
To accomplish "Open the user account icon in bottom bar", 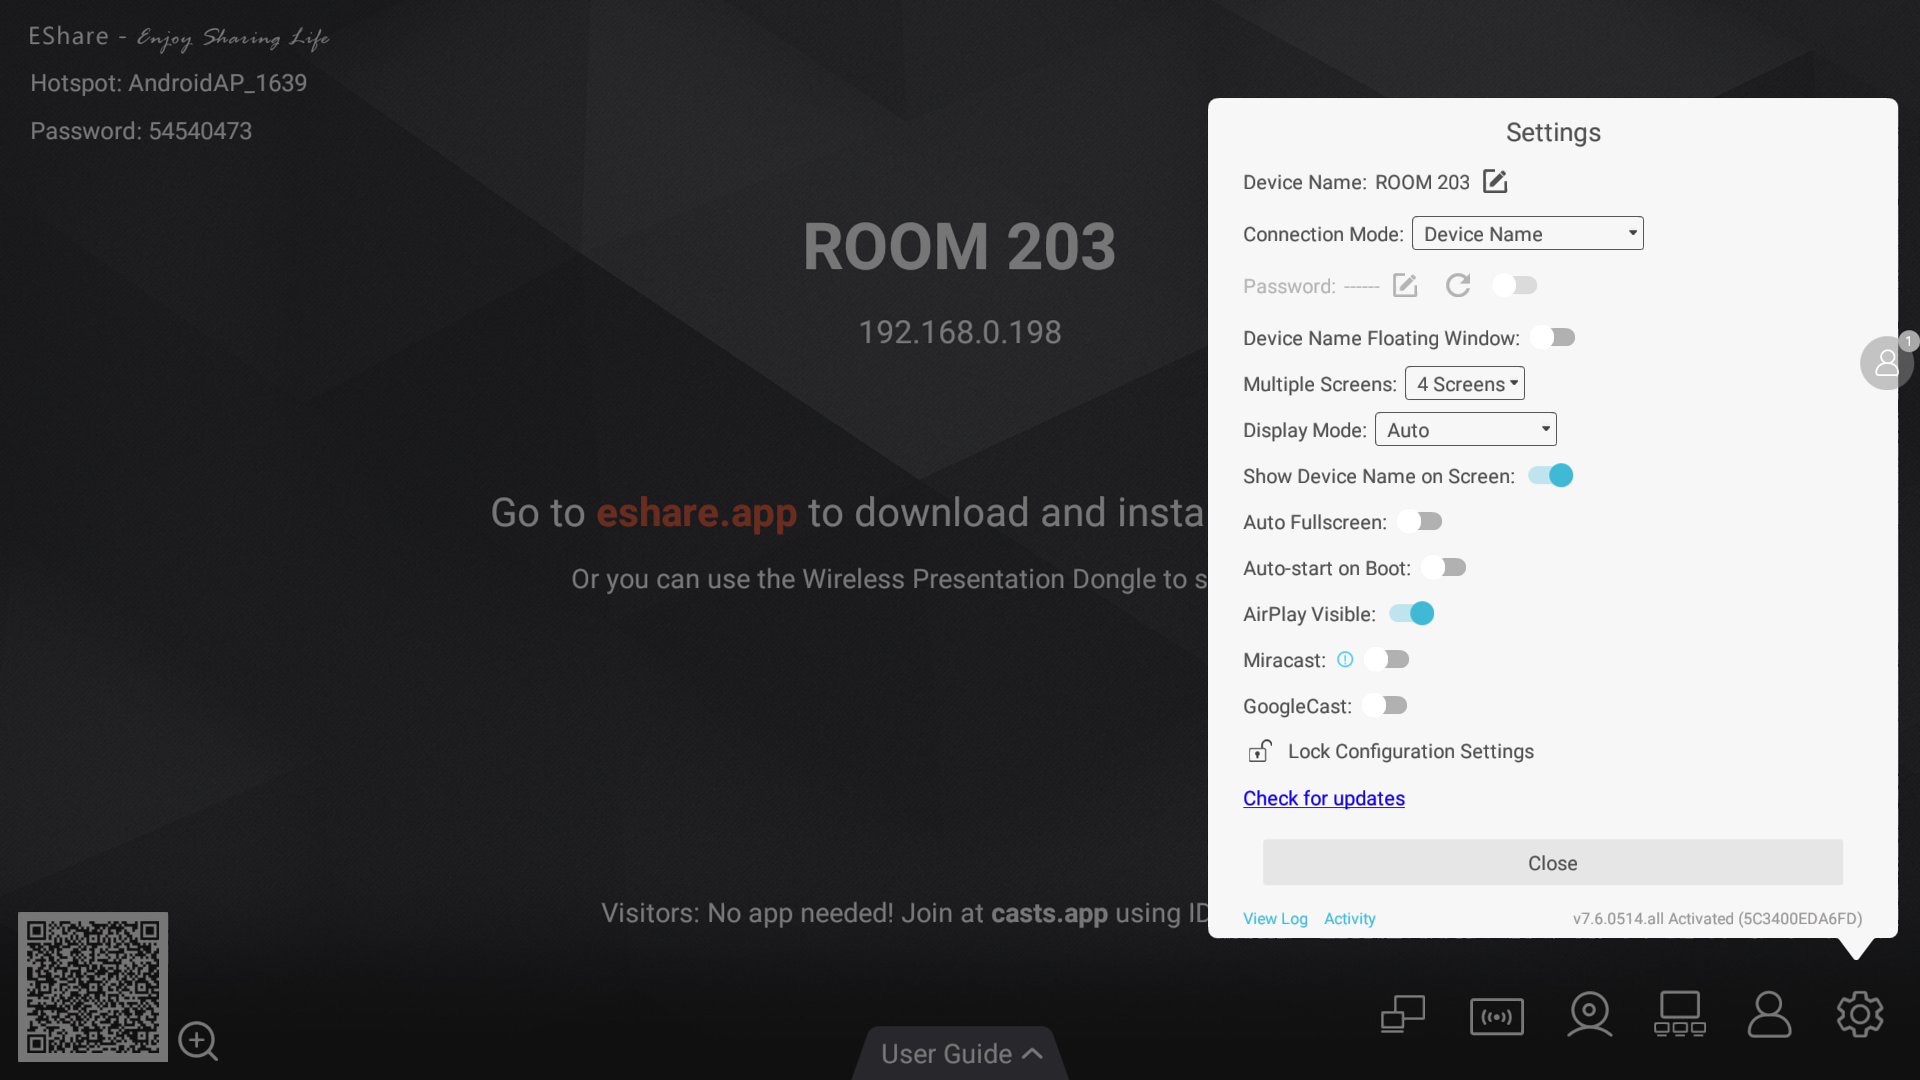I will point(1769,1015).
